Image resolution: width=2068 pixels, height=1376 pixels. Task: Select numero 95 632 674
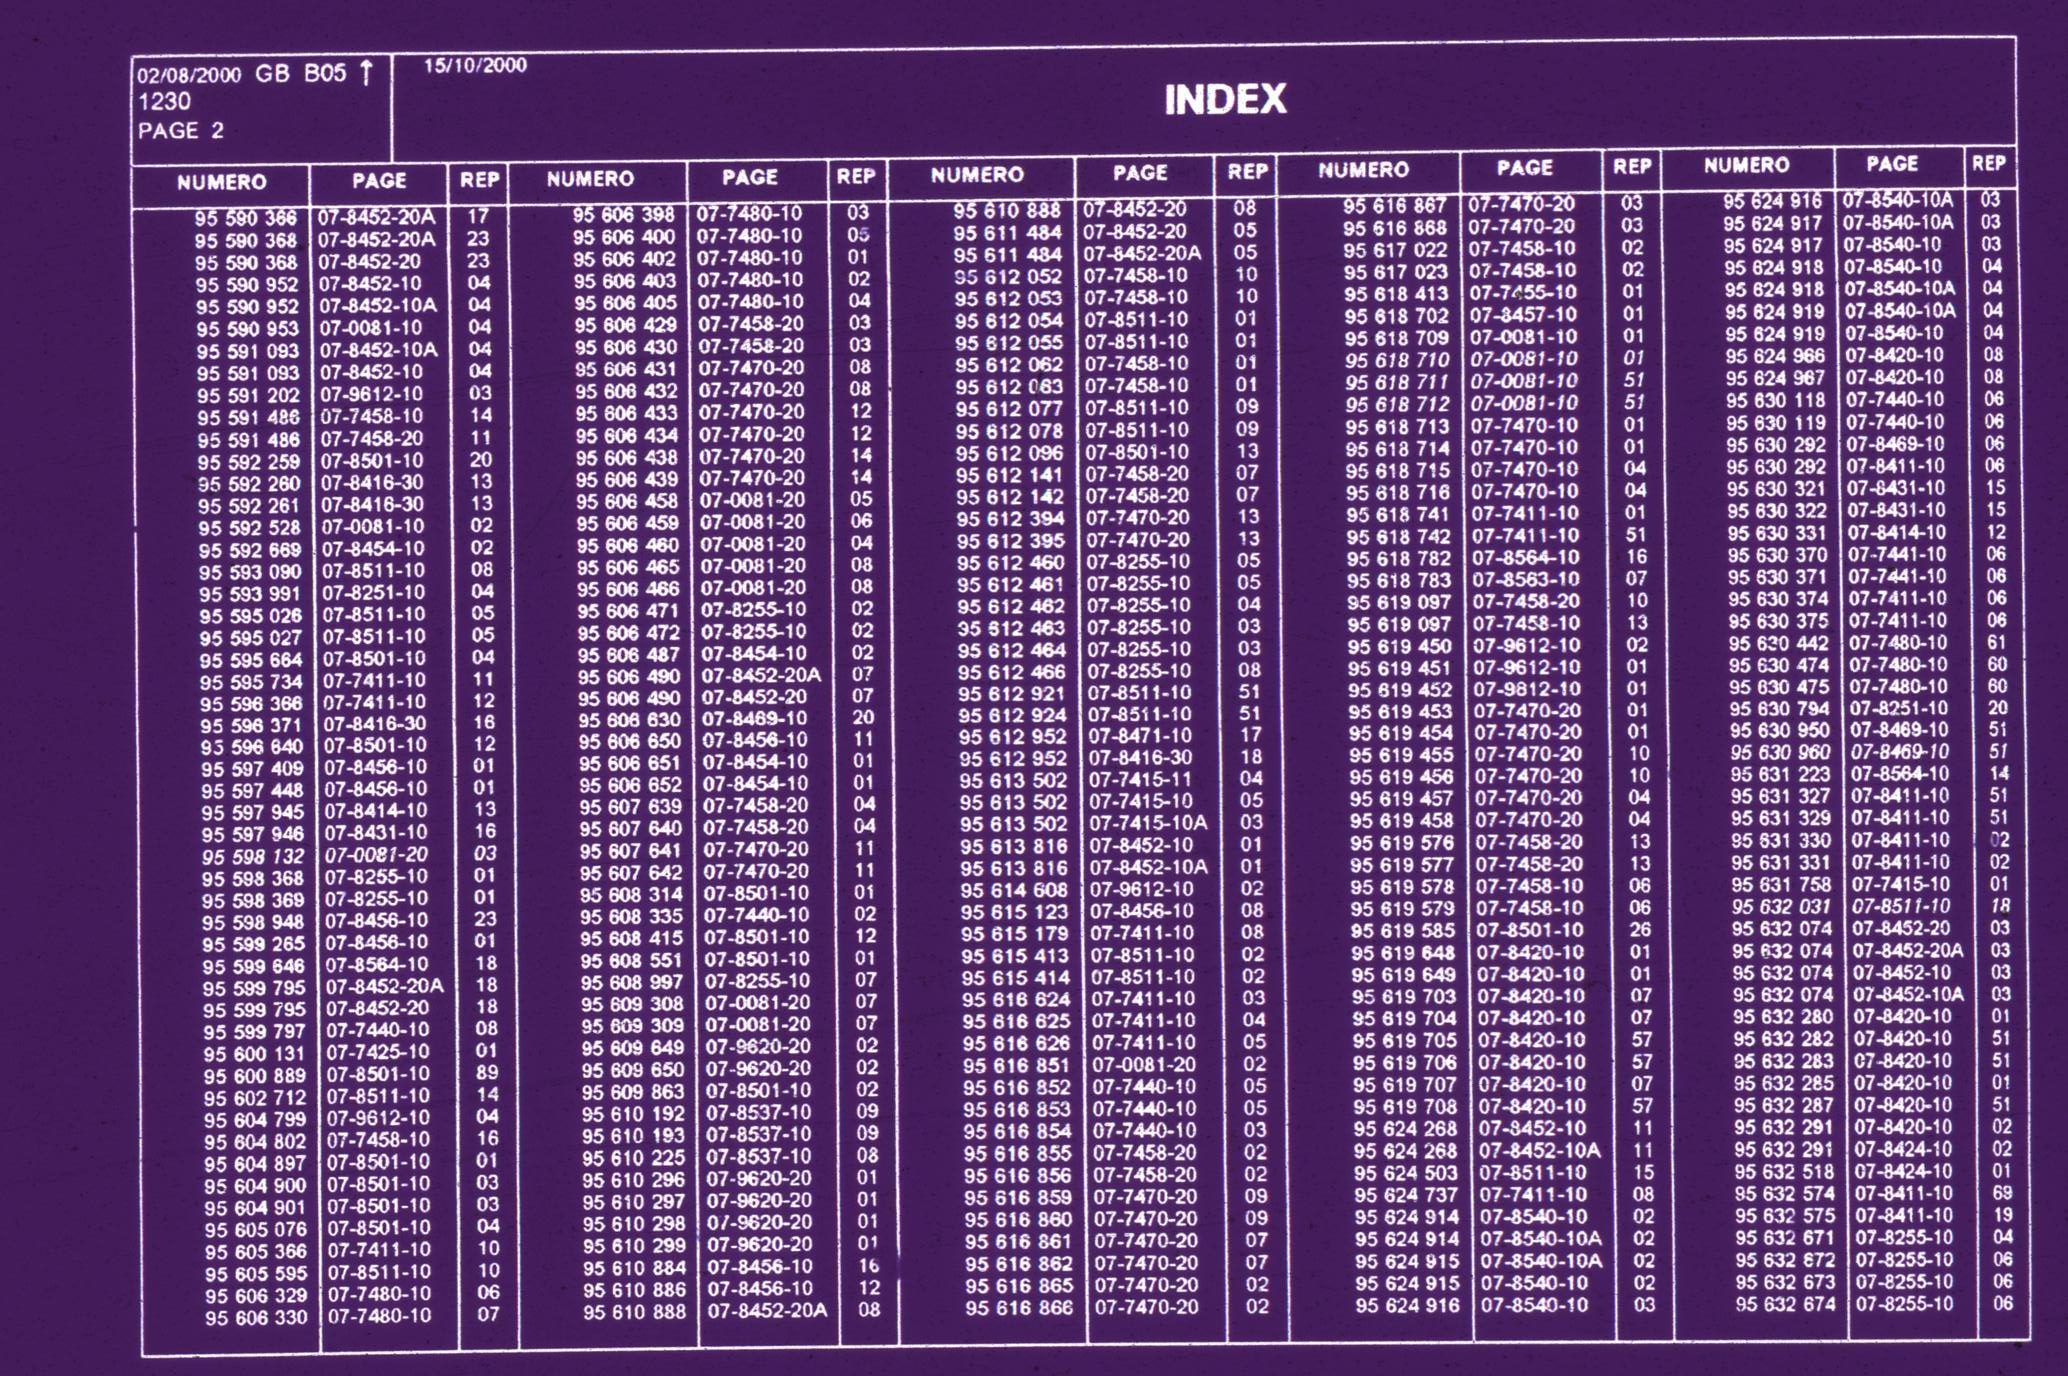click(1786, 1305)
